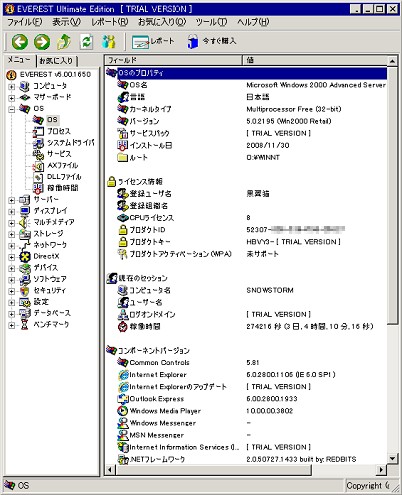Expand the DirectX tree node
Screen dimensions: 402x495
pyautogui.click(x=12, y=257)
